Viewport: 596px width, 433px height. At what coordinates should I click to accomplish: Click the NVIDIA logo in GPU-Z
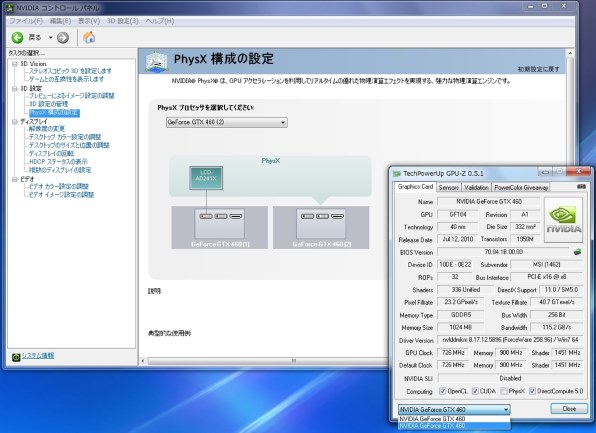point(563,220)
